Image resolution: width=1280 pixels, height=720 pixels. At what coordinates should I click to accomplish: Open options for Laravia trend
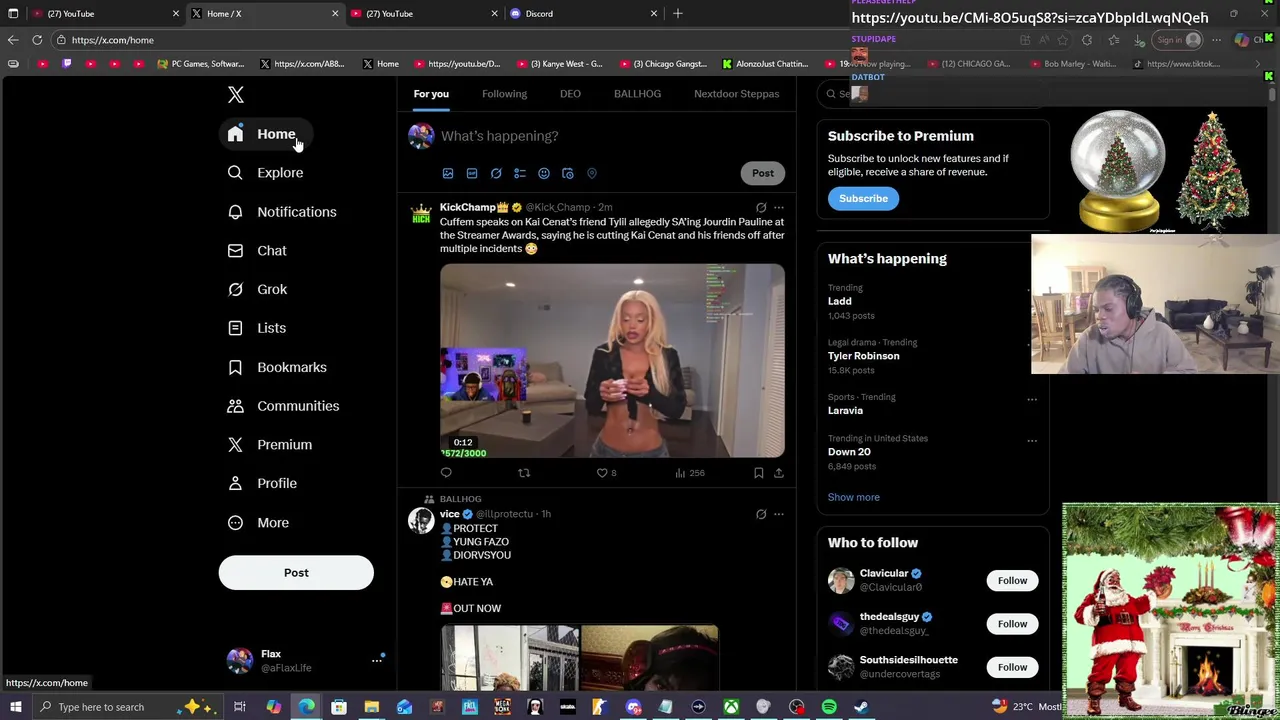1032,399
